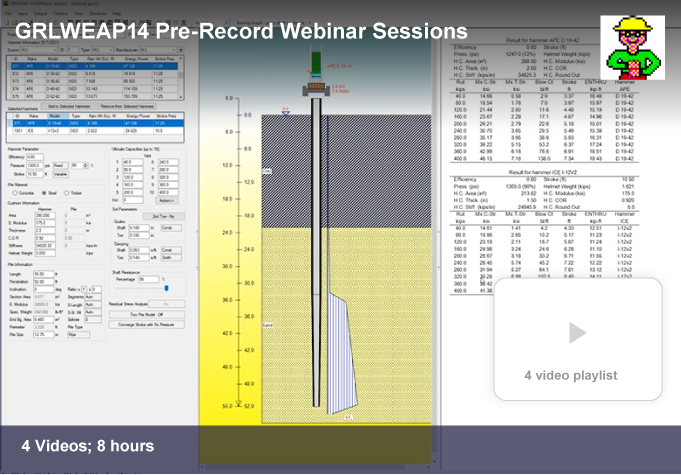Click the pile Penetration input field
Screen dimensions: 681x475
44,282
